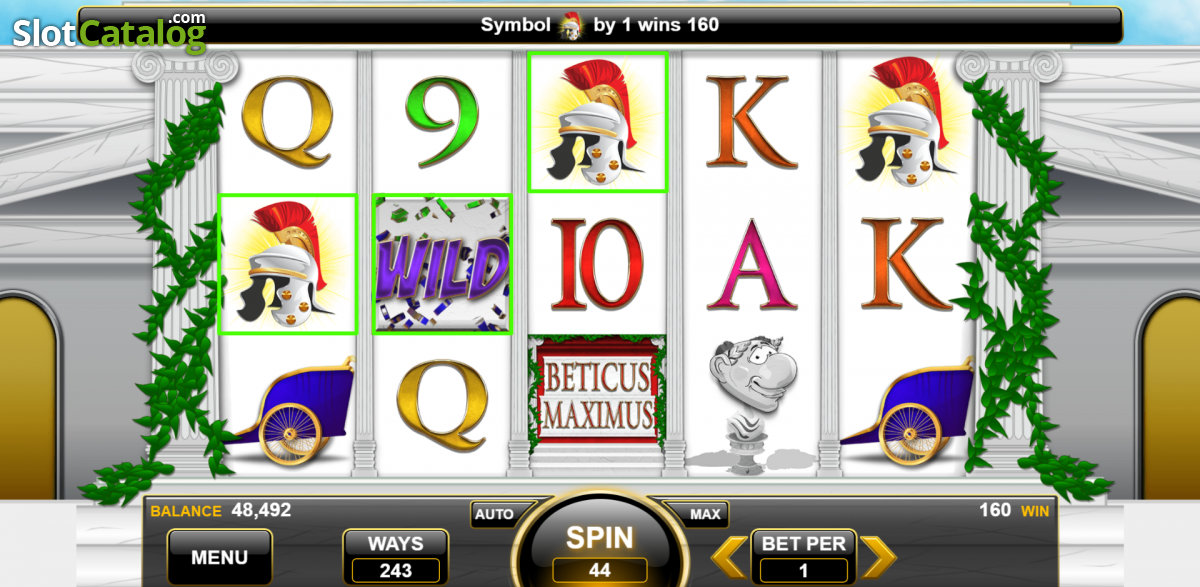Click the helmet on the fifth reel
1200x587 pixels.
(x=906, y=120)
